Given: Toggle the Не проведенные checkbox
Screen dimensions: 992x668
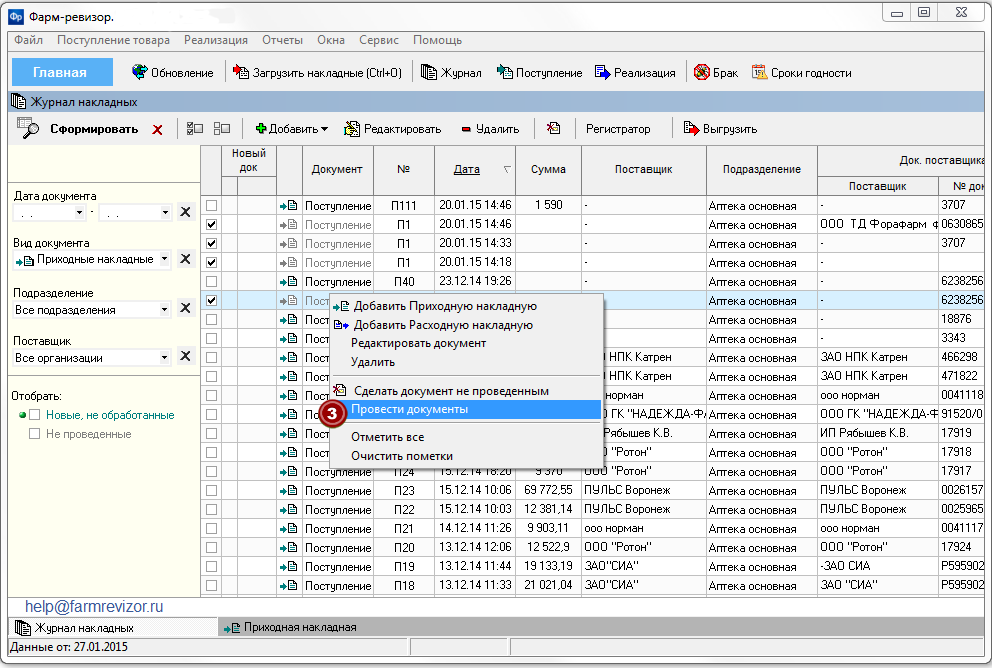Looking at the screenshot, I should tap(35, 434).
